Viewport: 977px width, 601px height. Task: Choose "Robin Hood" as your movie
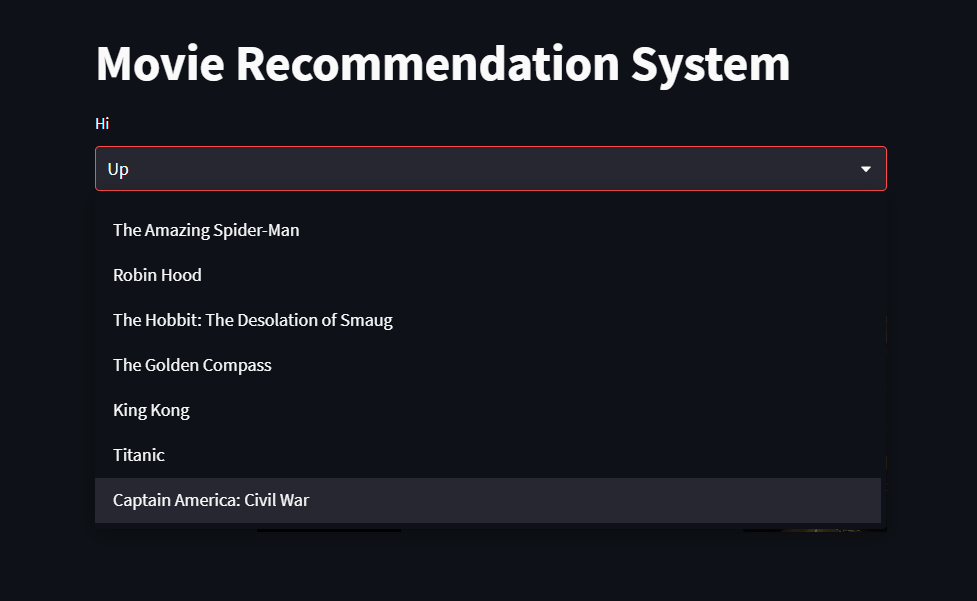(157, 275)
